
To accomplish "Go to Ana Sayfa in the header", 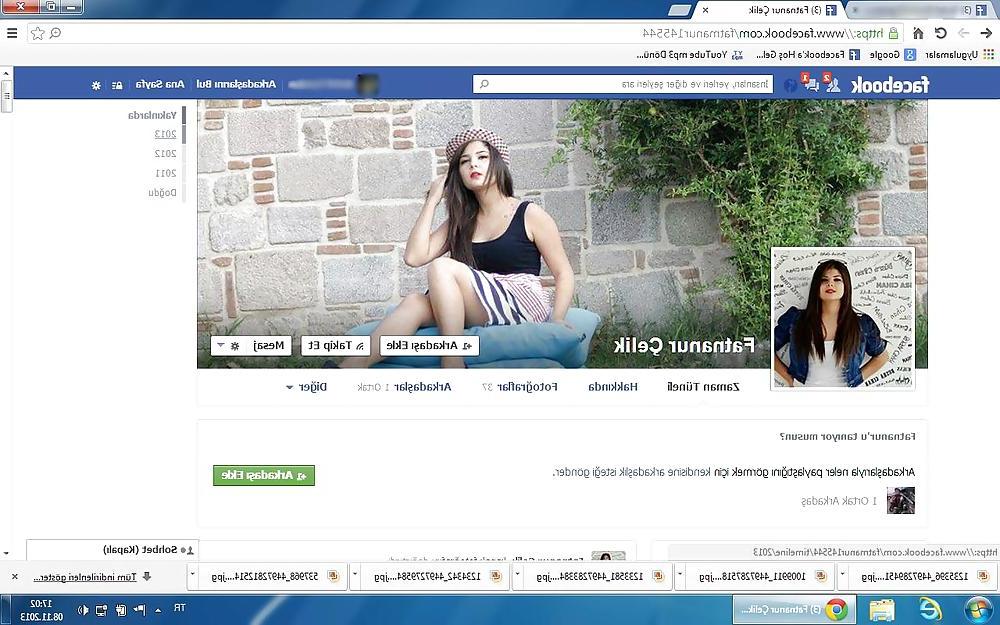I will click(x=160, y=84).
